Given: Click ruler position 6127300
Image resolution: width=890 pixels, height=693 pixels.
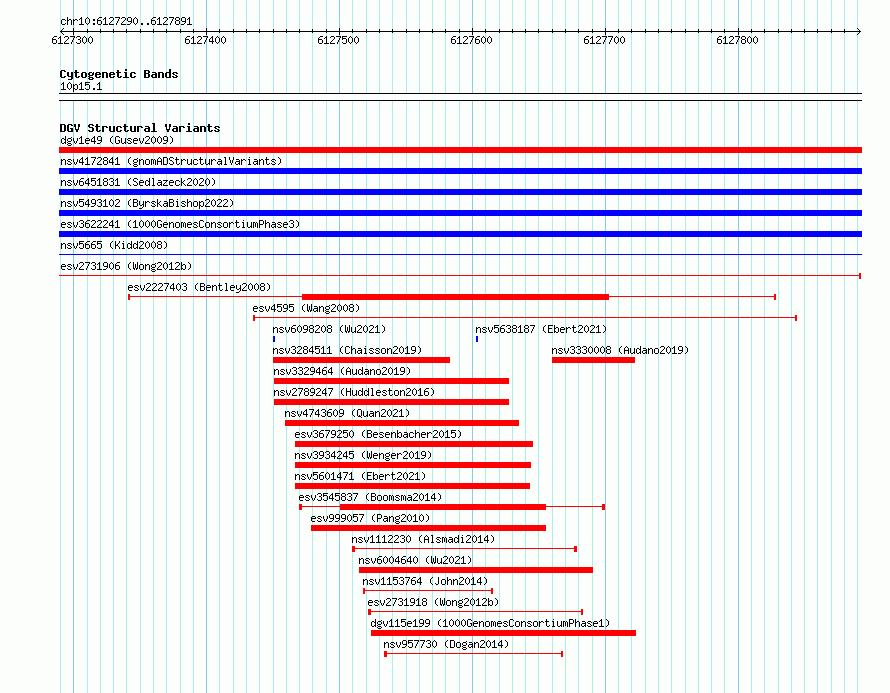Looking at the screenshot, I should coord(73,40).
